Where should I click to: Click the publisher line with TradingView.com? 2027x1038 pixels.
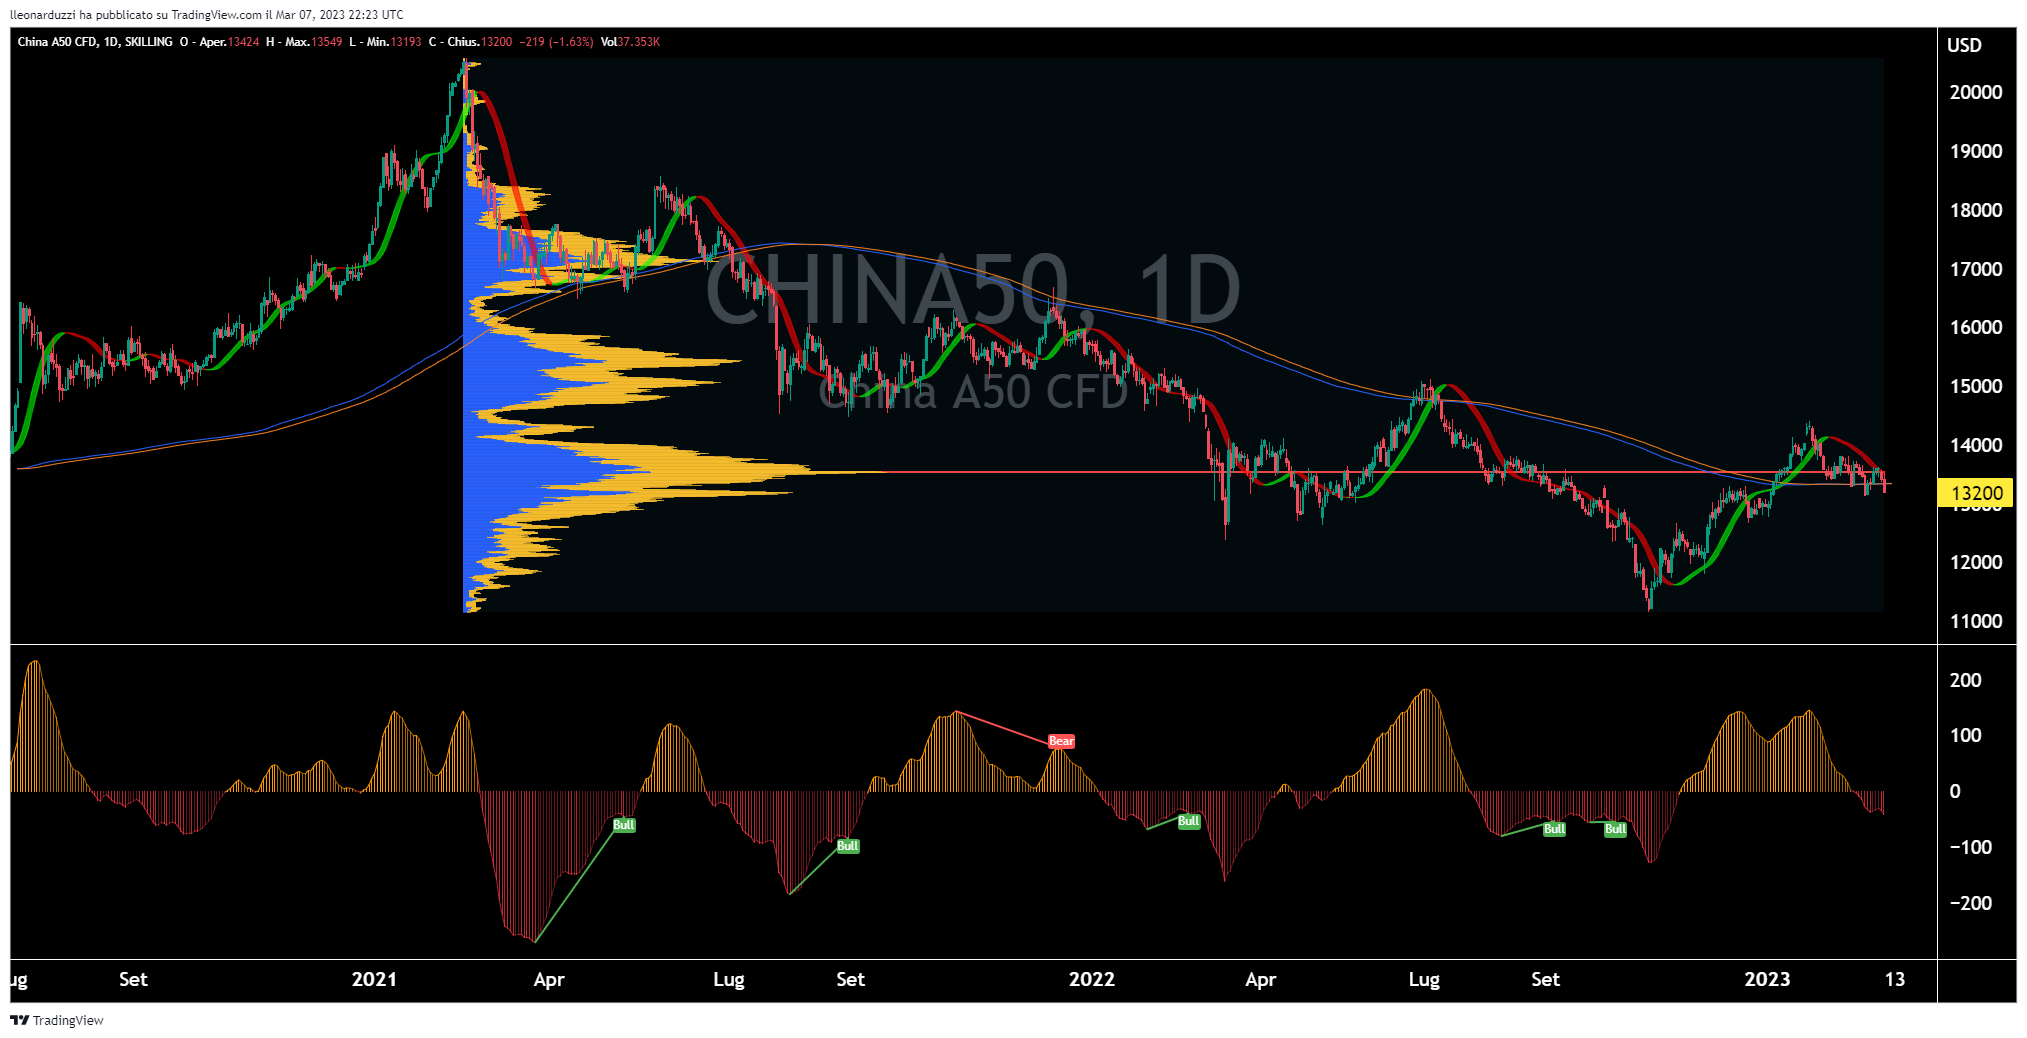[207, 14]
